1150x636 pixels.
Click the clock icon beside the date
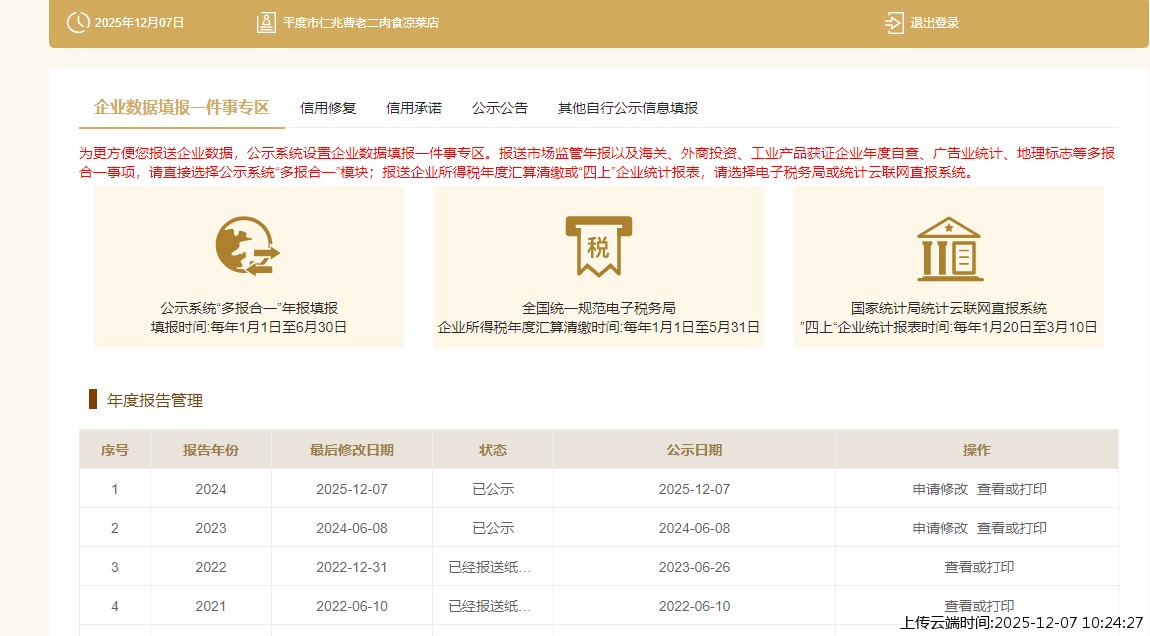(77, 22)
